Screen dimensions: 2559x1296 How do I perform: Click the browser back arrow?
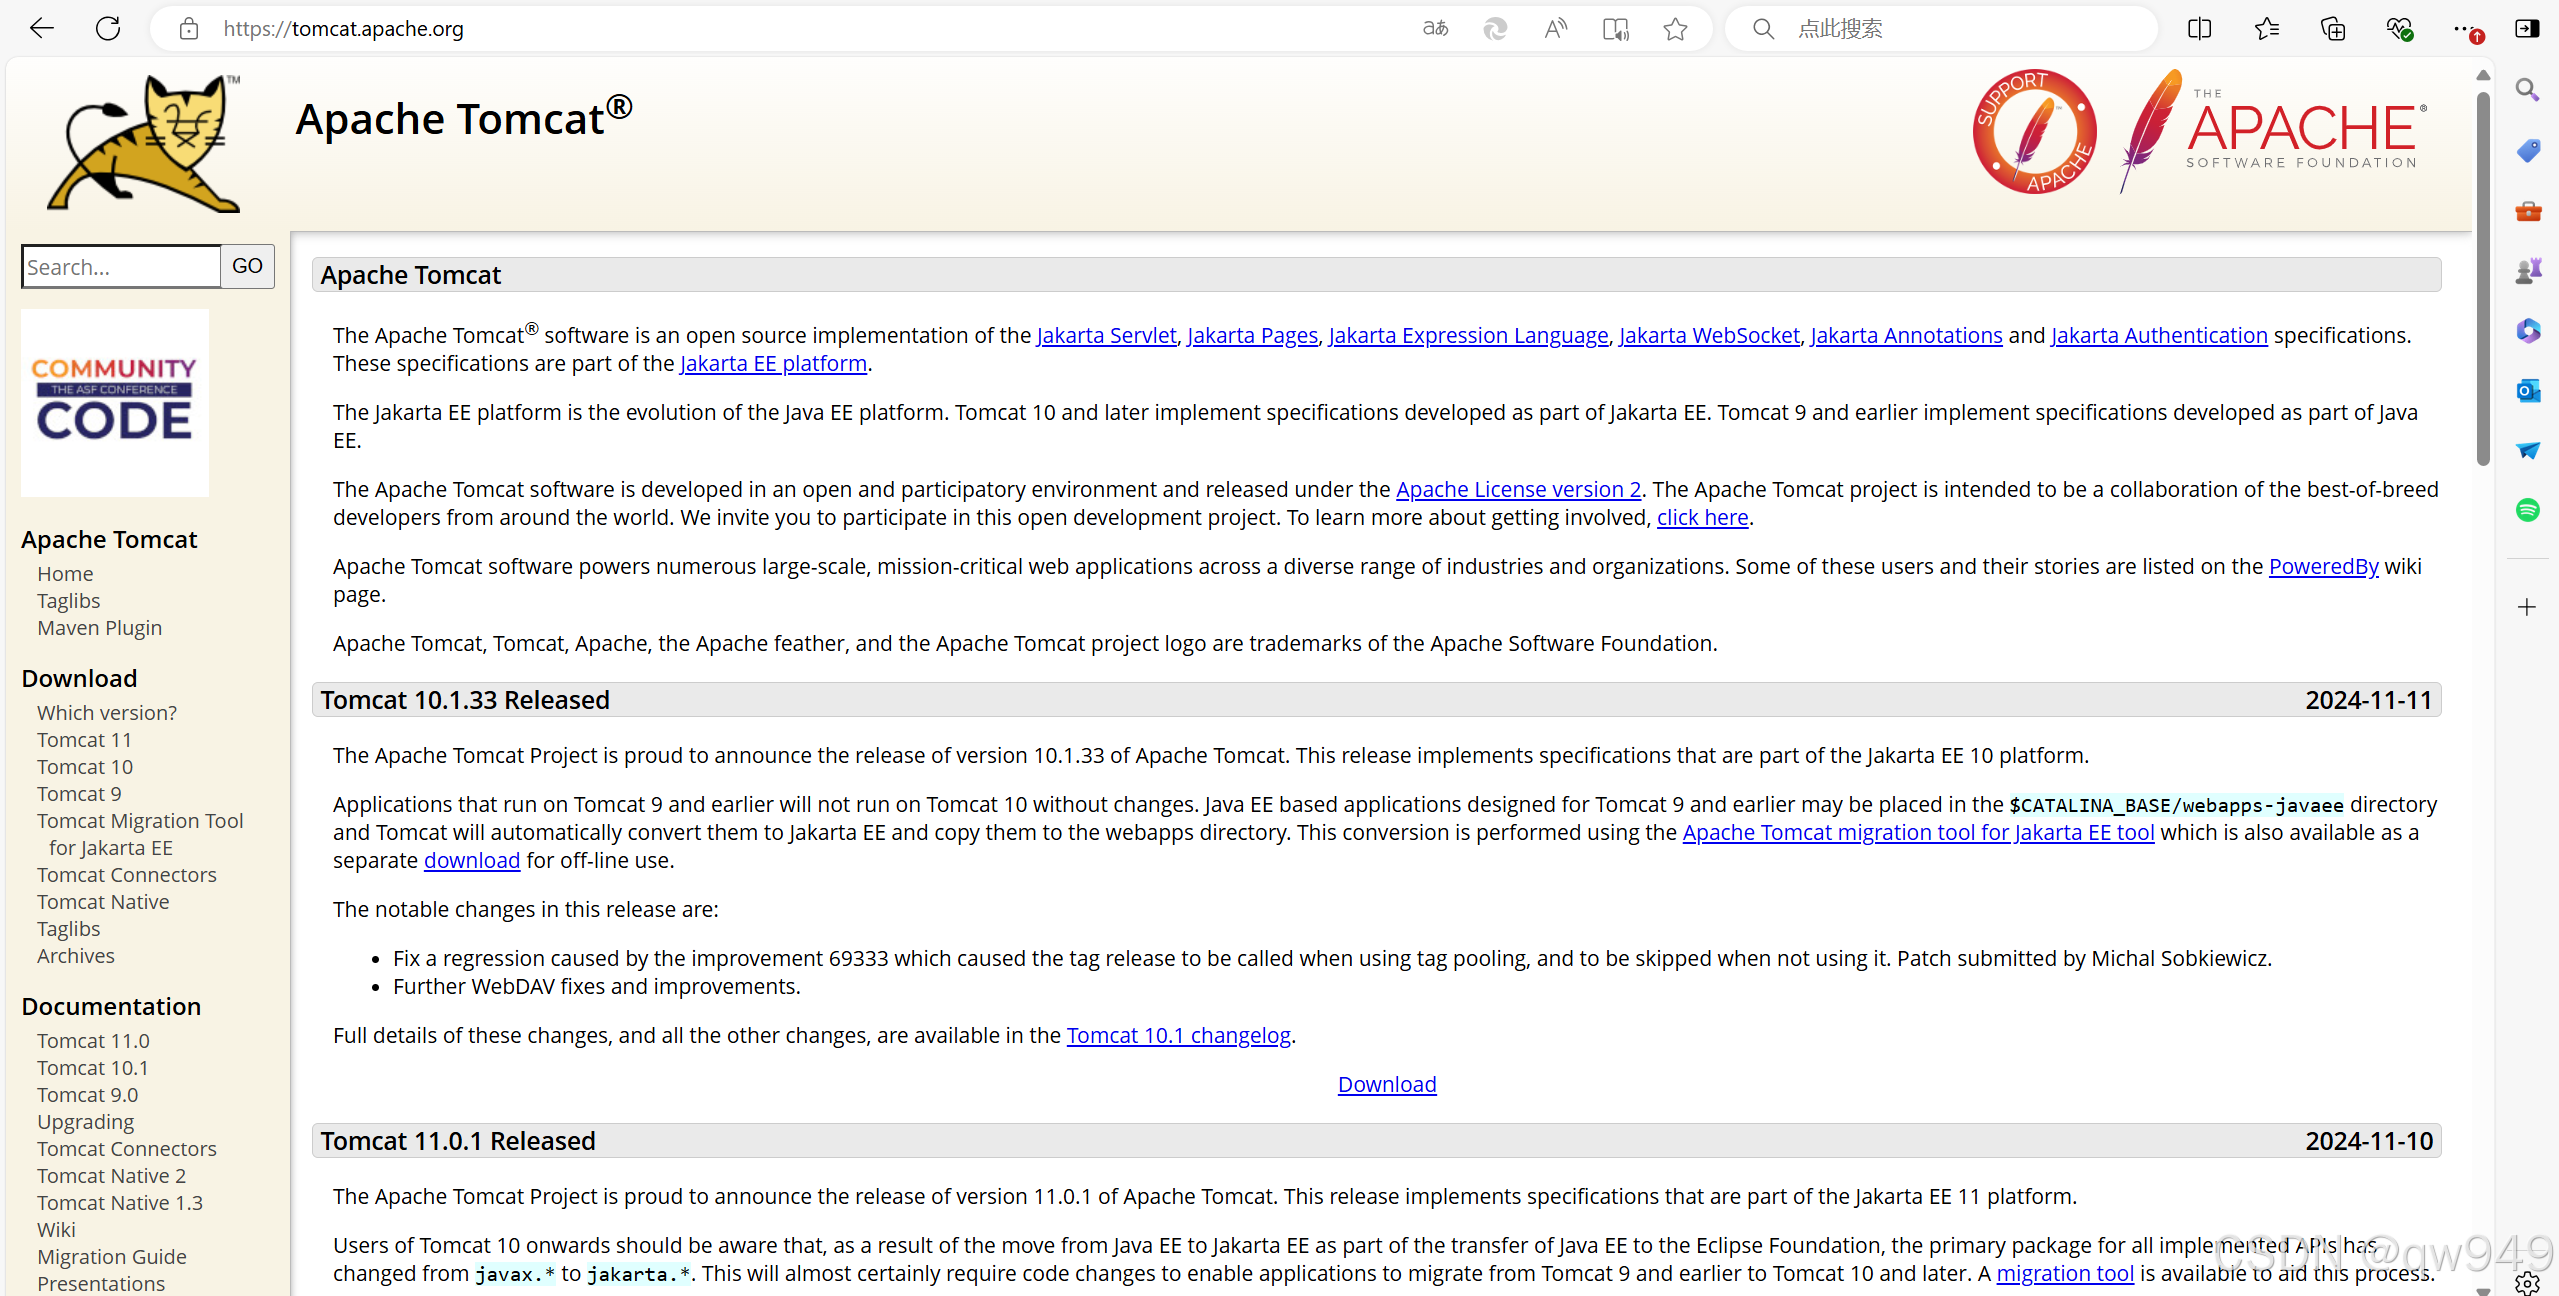(x=41, y=29)
